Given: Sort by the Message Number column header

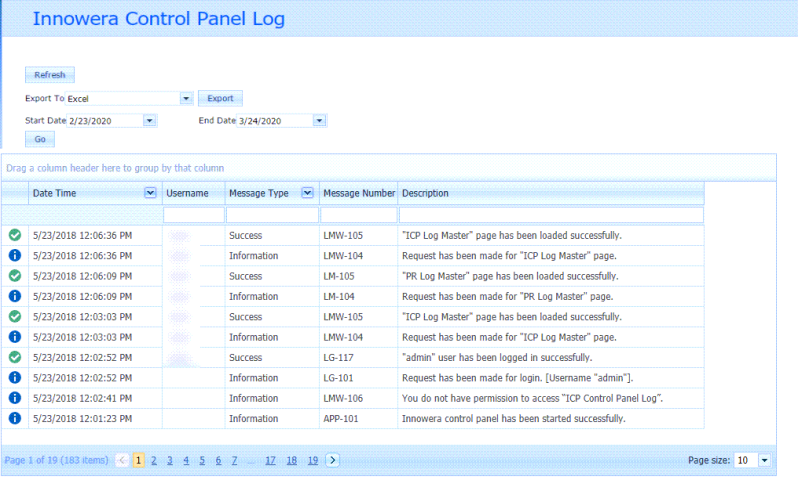Looking at the screenshot, I should click(359, 193).
